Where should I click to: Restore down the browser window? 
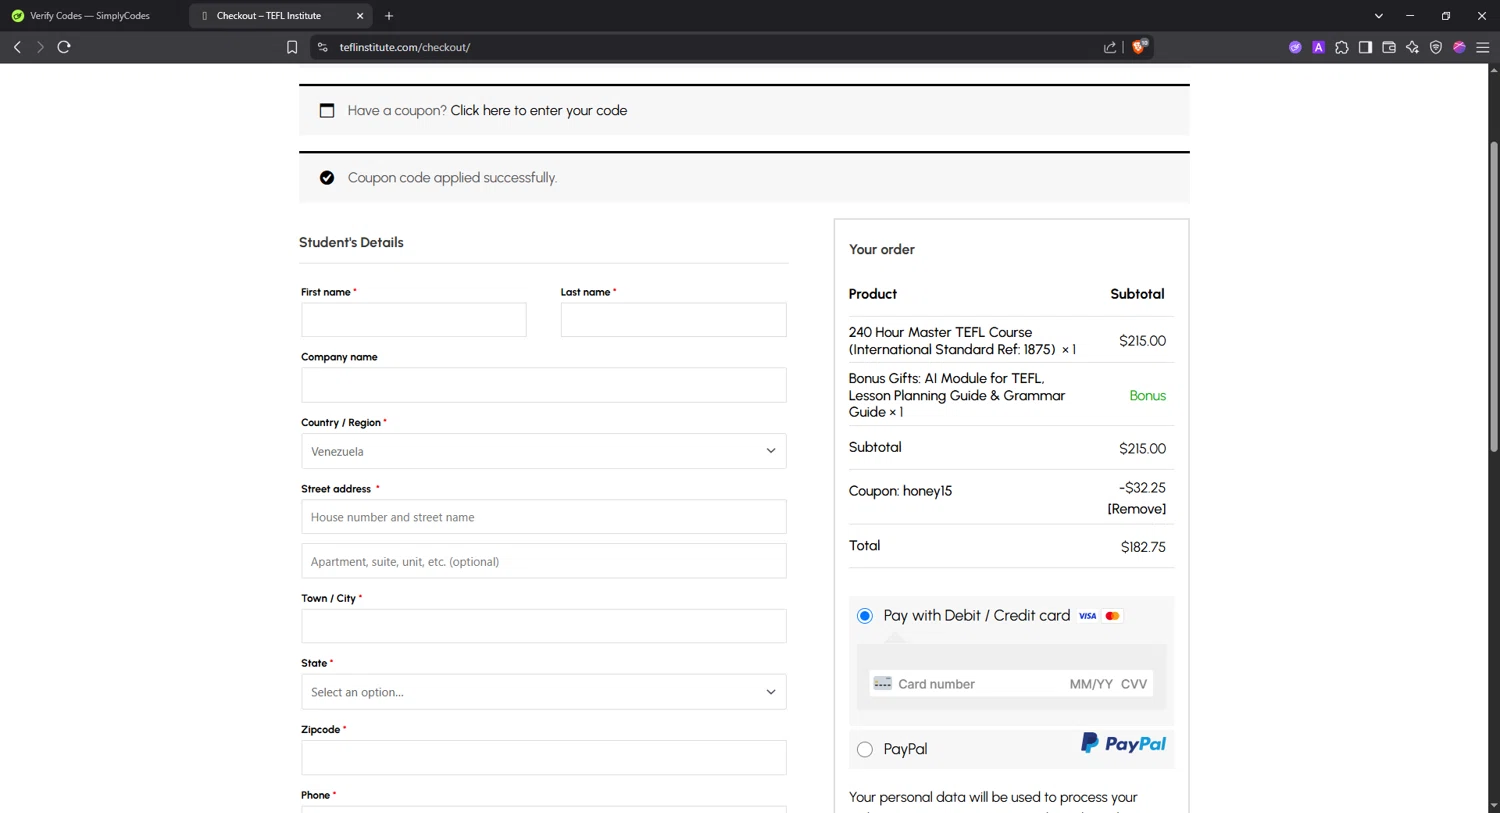pos(1446,16)
